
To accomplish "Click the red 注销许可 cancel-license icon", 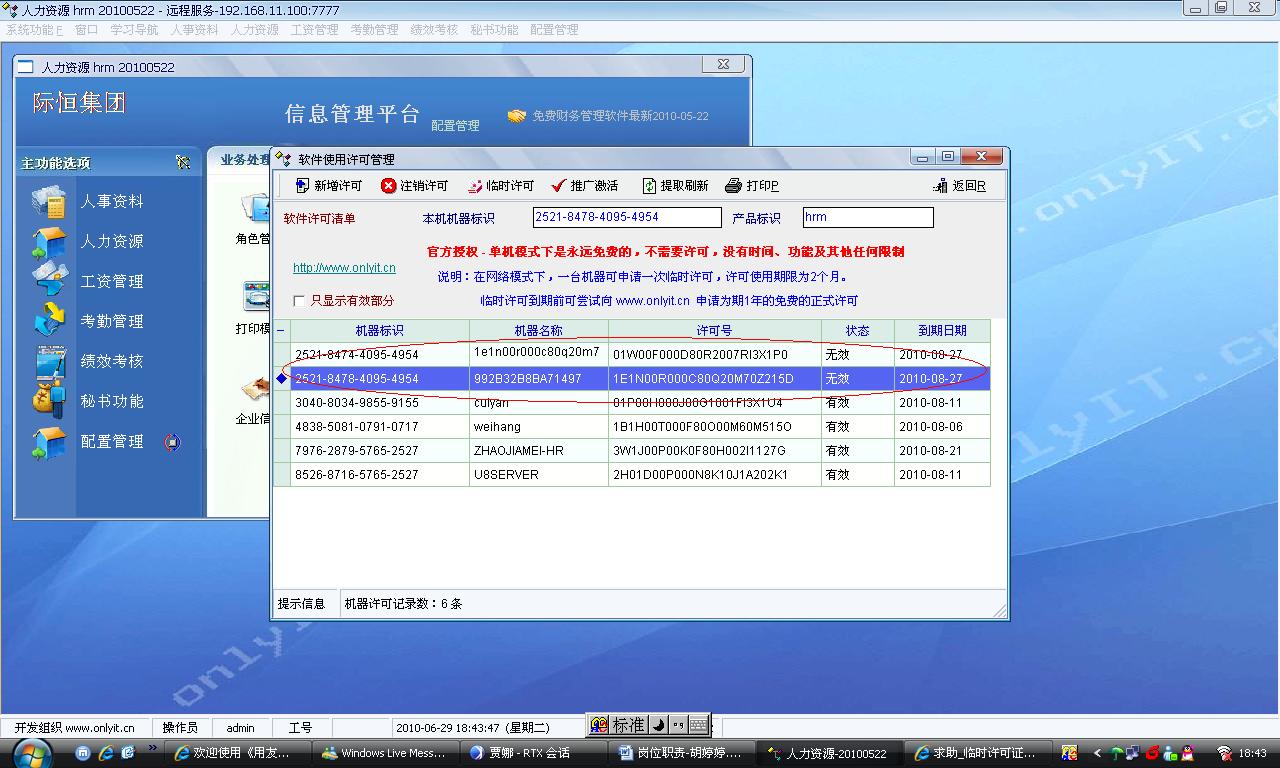I will tap(389, 186).
